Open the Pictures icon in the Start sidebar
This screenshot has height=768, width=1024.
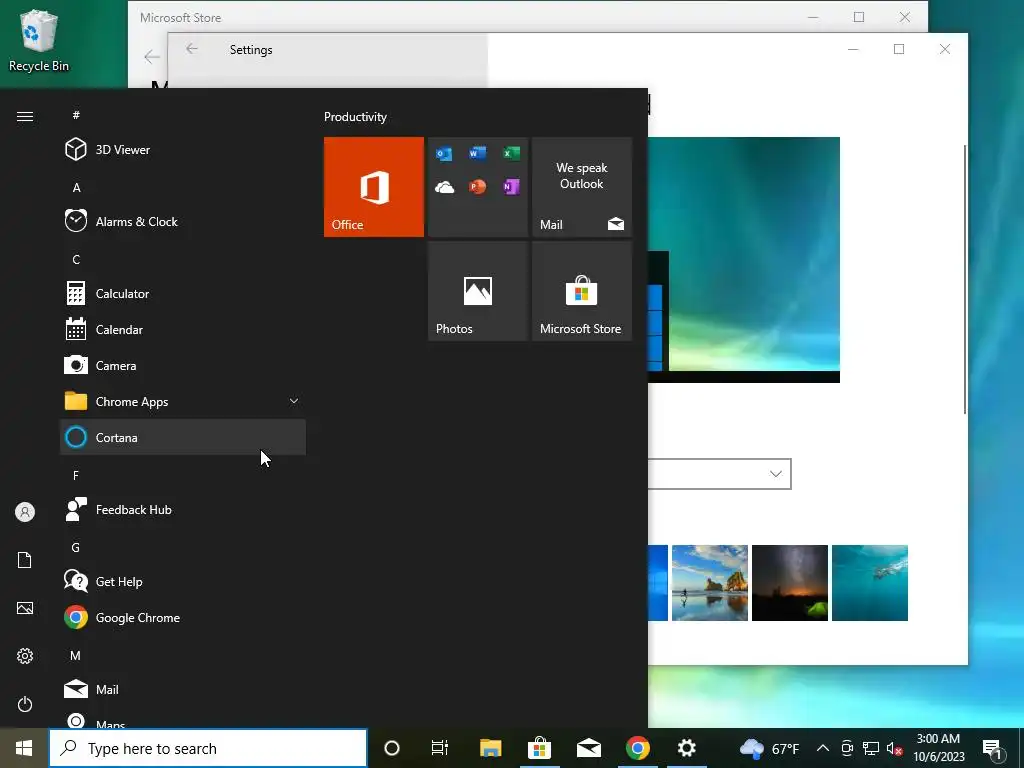[25, 608]
